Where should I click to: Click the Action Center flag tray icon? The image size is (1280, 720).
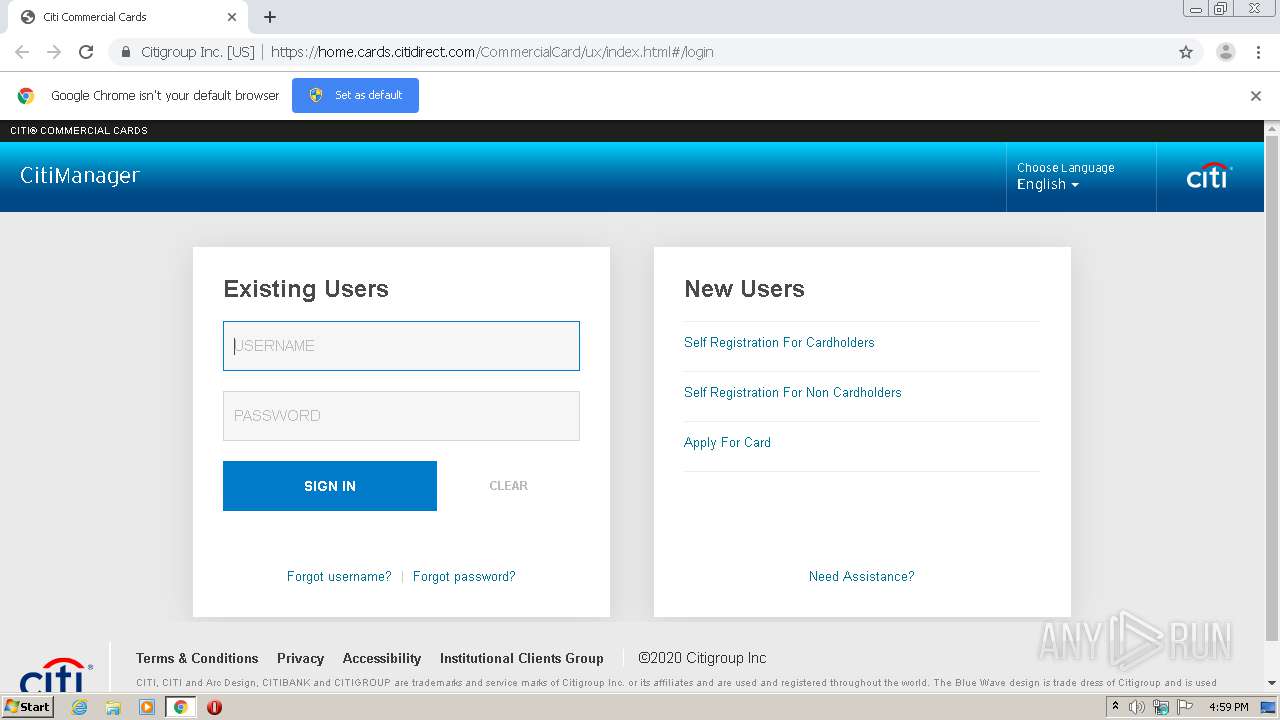tap(1185, 707)
